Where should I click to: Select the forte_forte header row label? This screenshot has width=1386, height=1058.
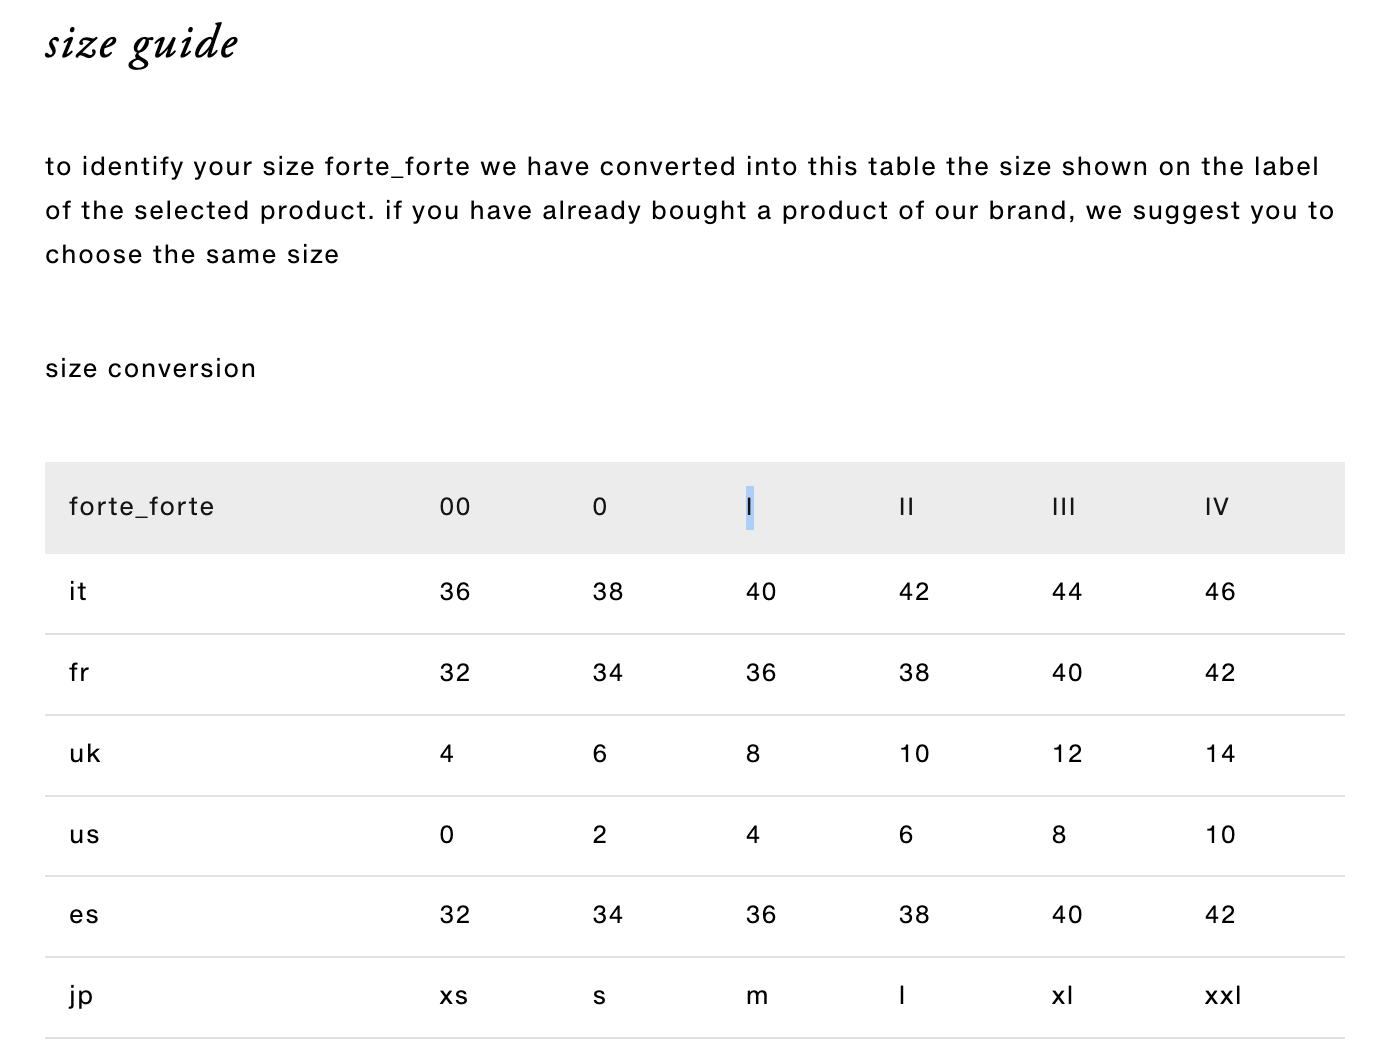[142, 507]
